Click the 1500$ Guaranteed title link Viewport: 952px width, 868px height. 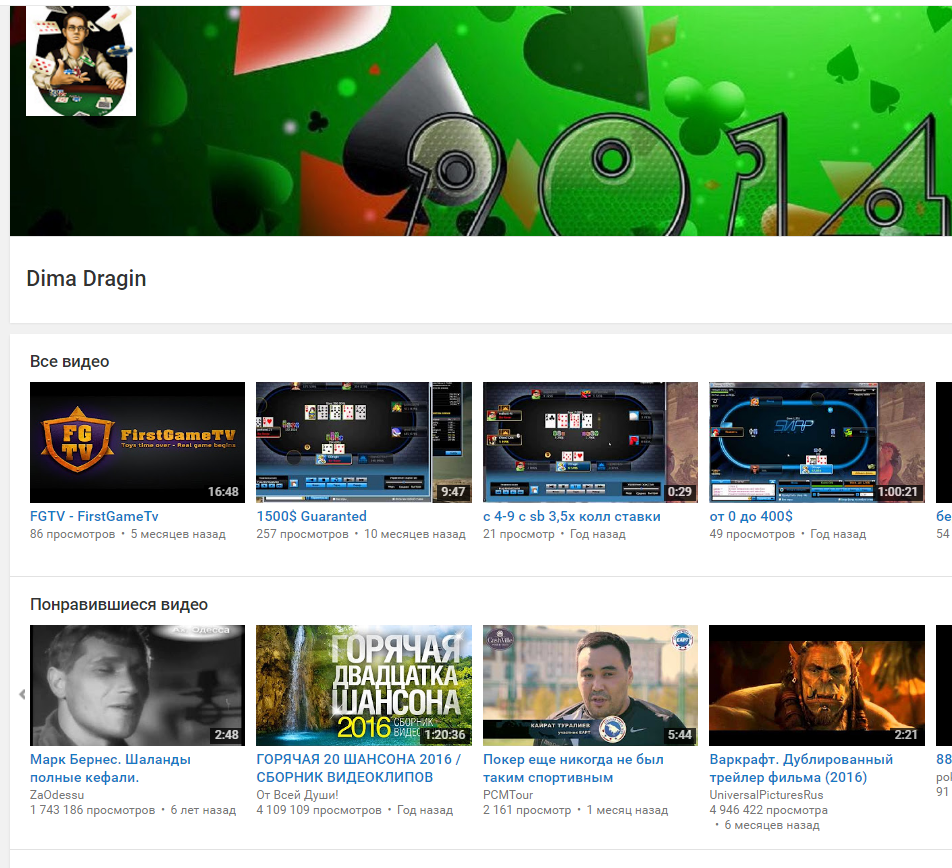point(311,517)
